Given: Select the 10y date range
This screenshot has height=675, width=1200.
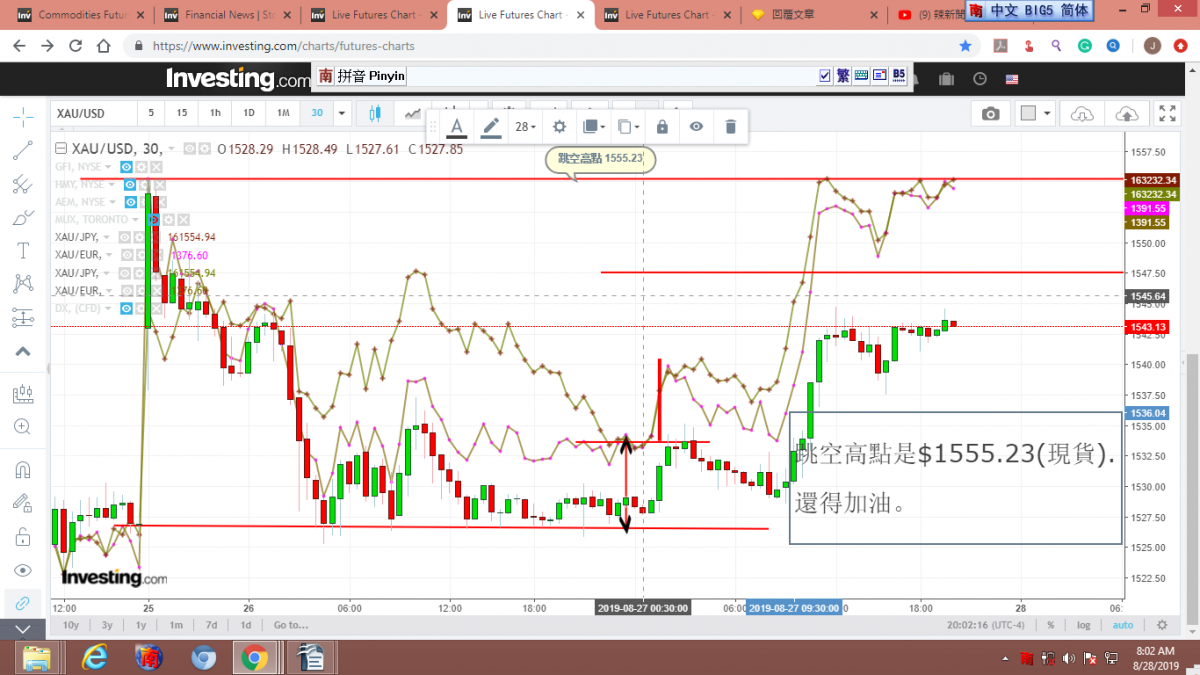Looking at the screenshot, I should click(70, 625).
